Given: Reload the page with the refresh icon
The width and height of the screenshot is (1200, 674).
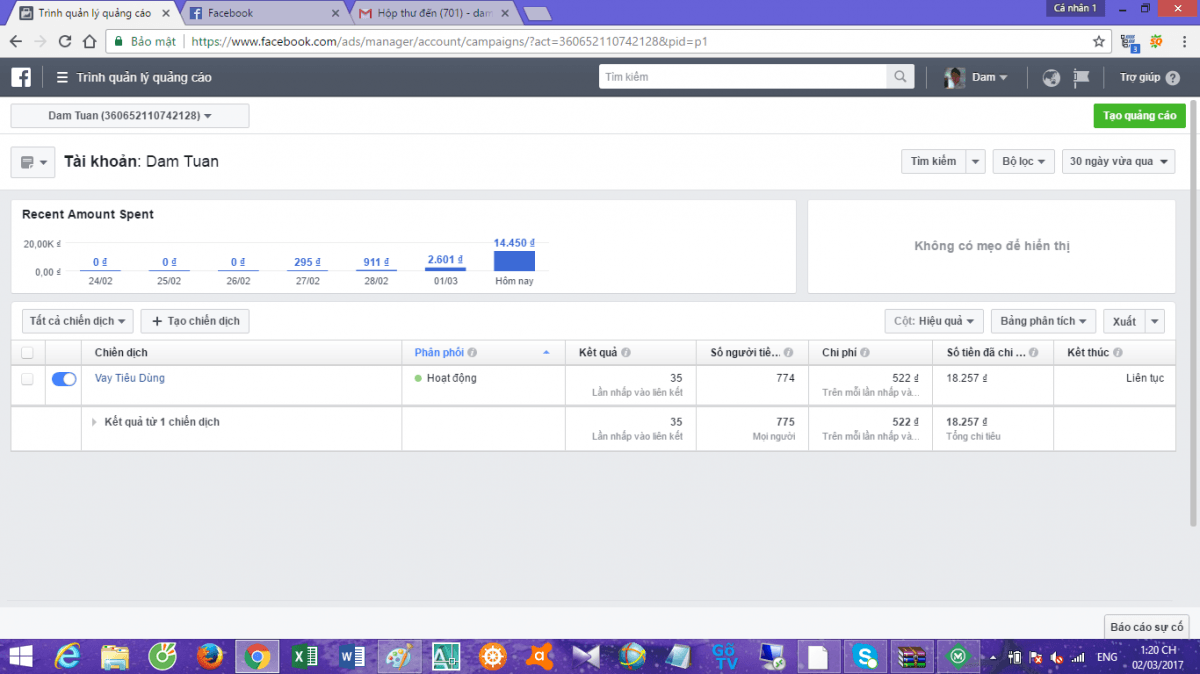Looking at the screenshot, I should [65, 42].
